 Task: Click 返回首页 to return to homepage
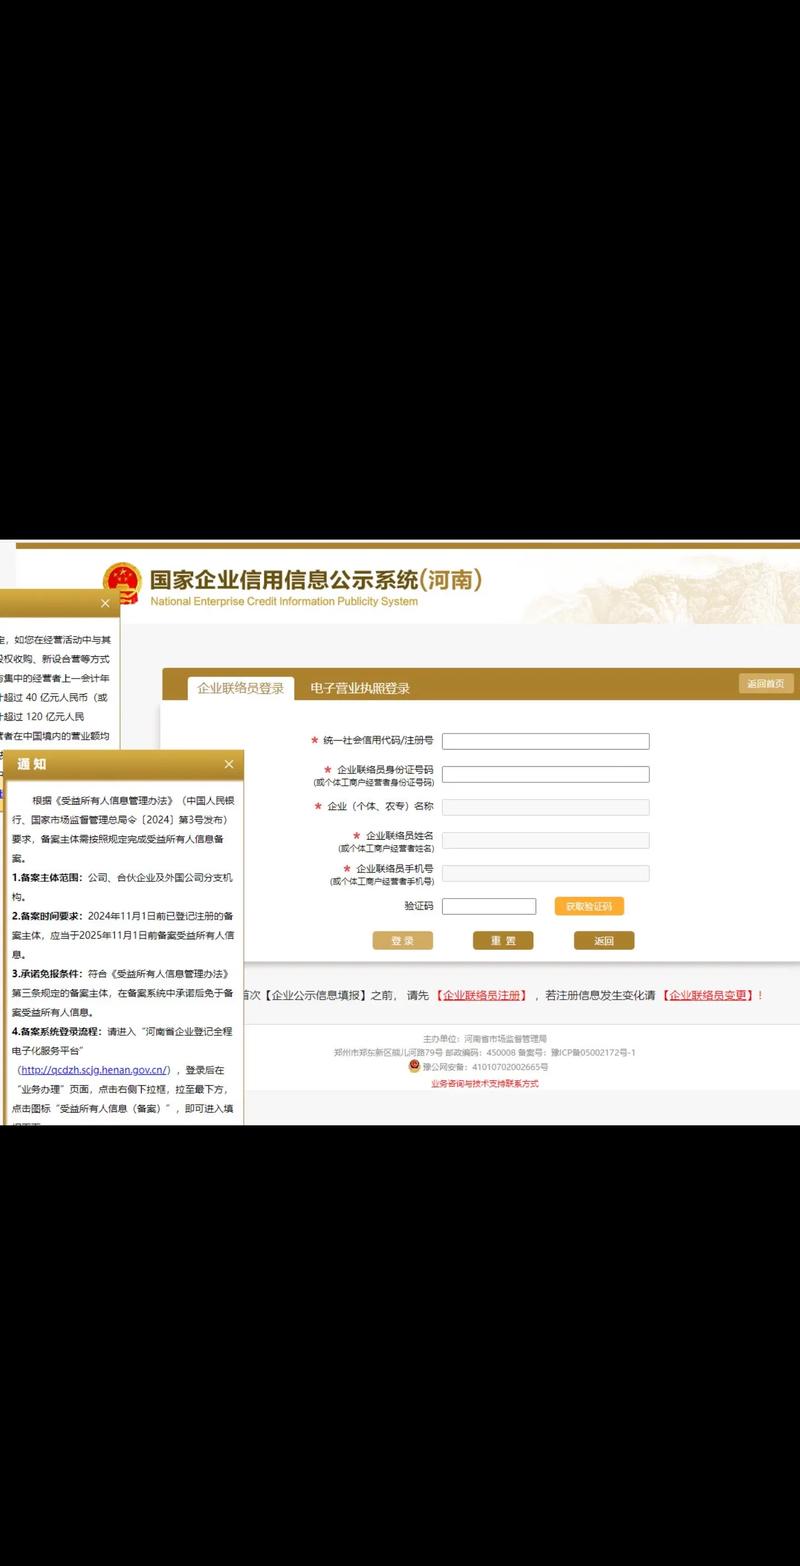[x=765, y=682]
